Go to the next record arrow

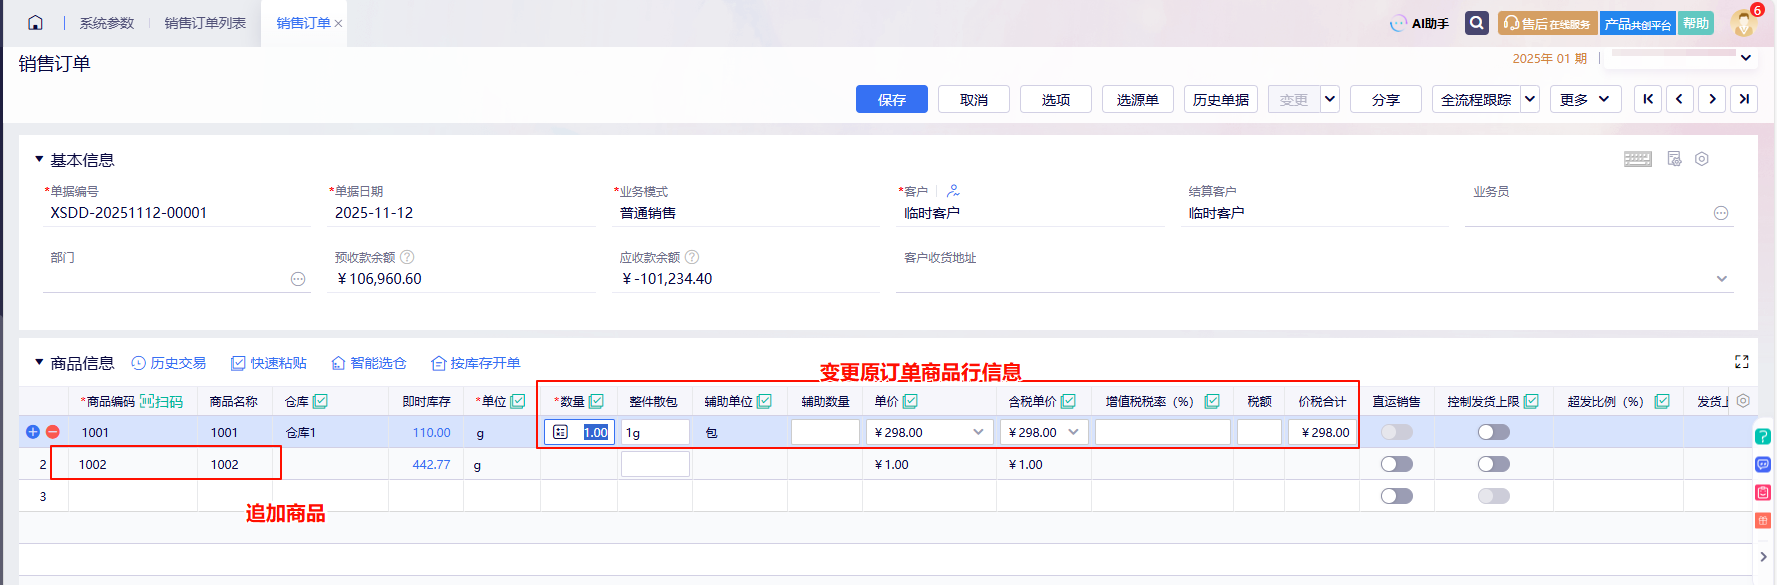(1712, 99)
